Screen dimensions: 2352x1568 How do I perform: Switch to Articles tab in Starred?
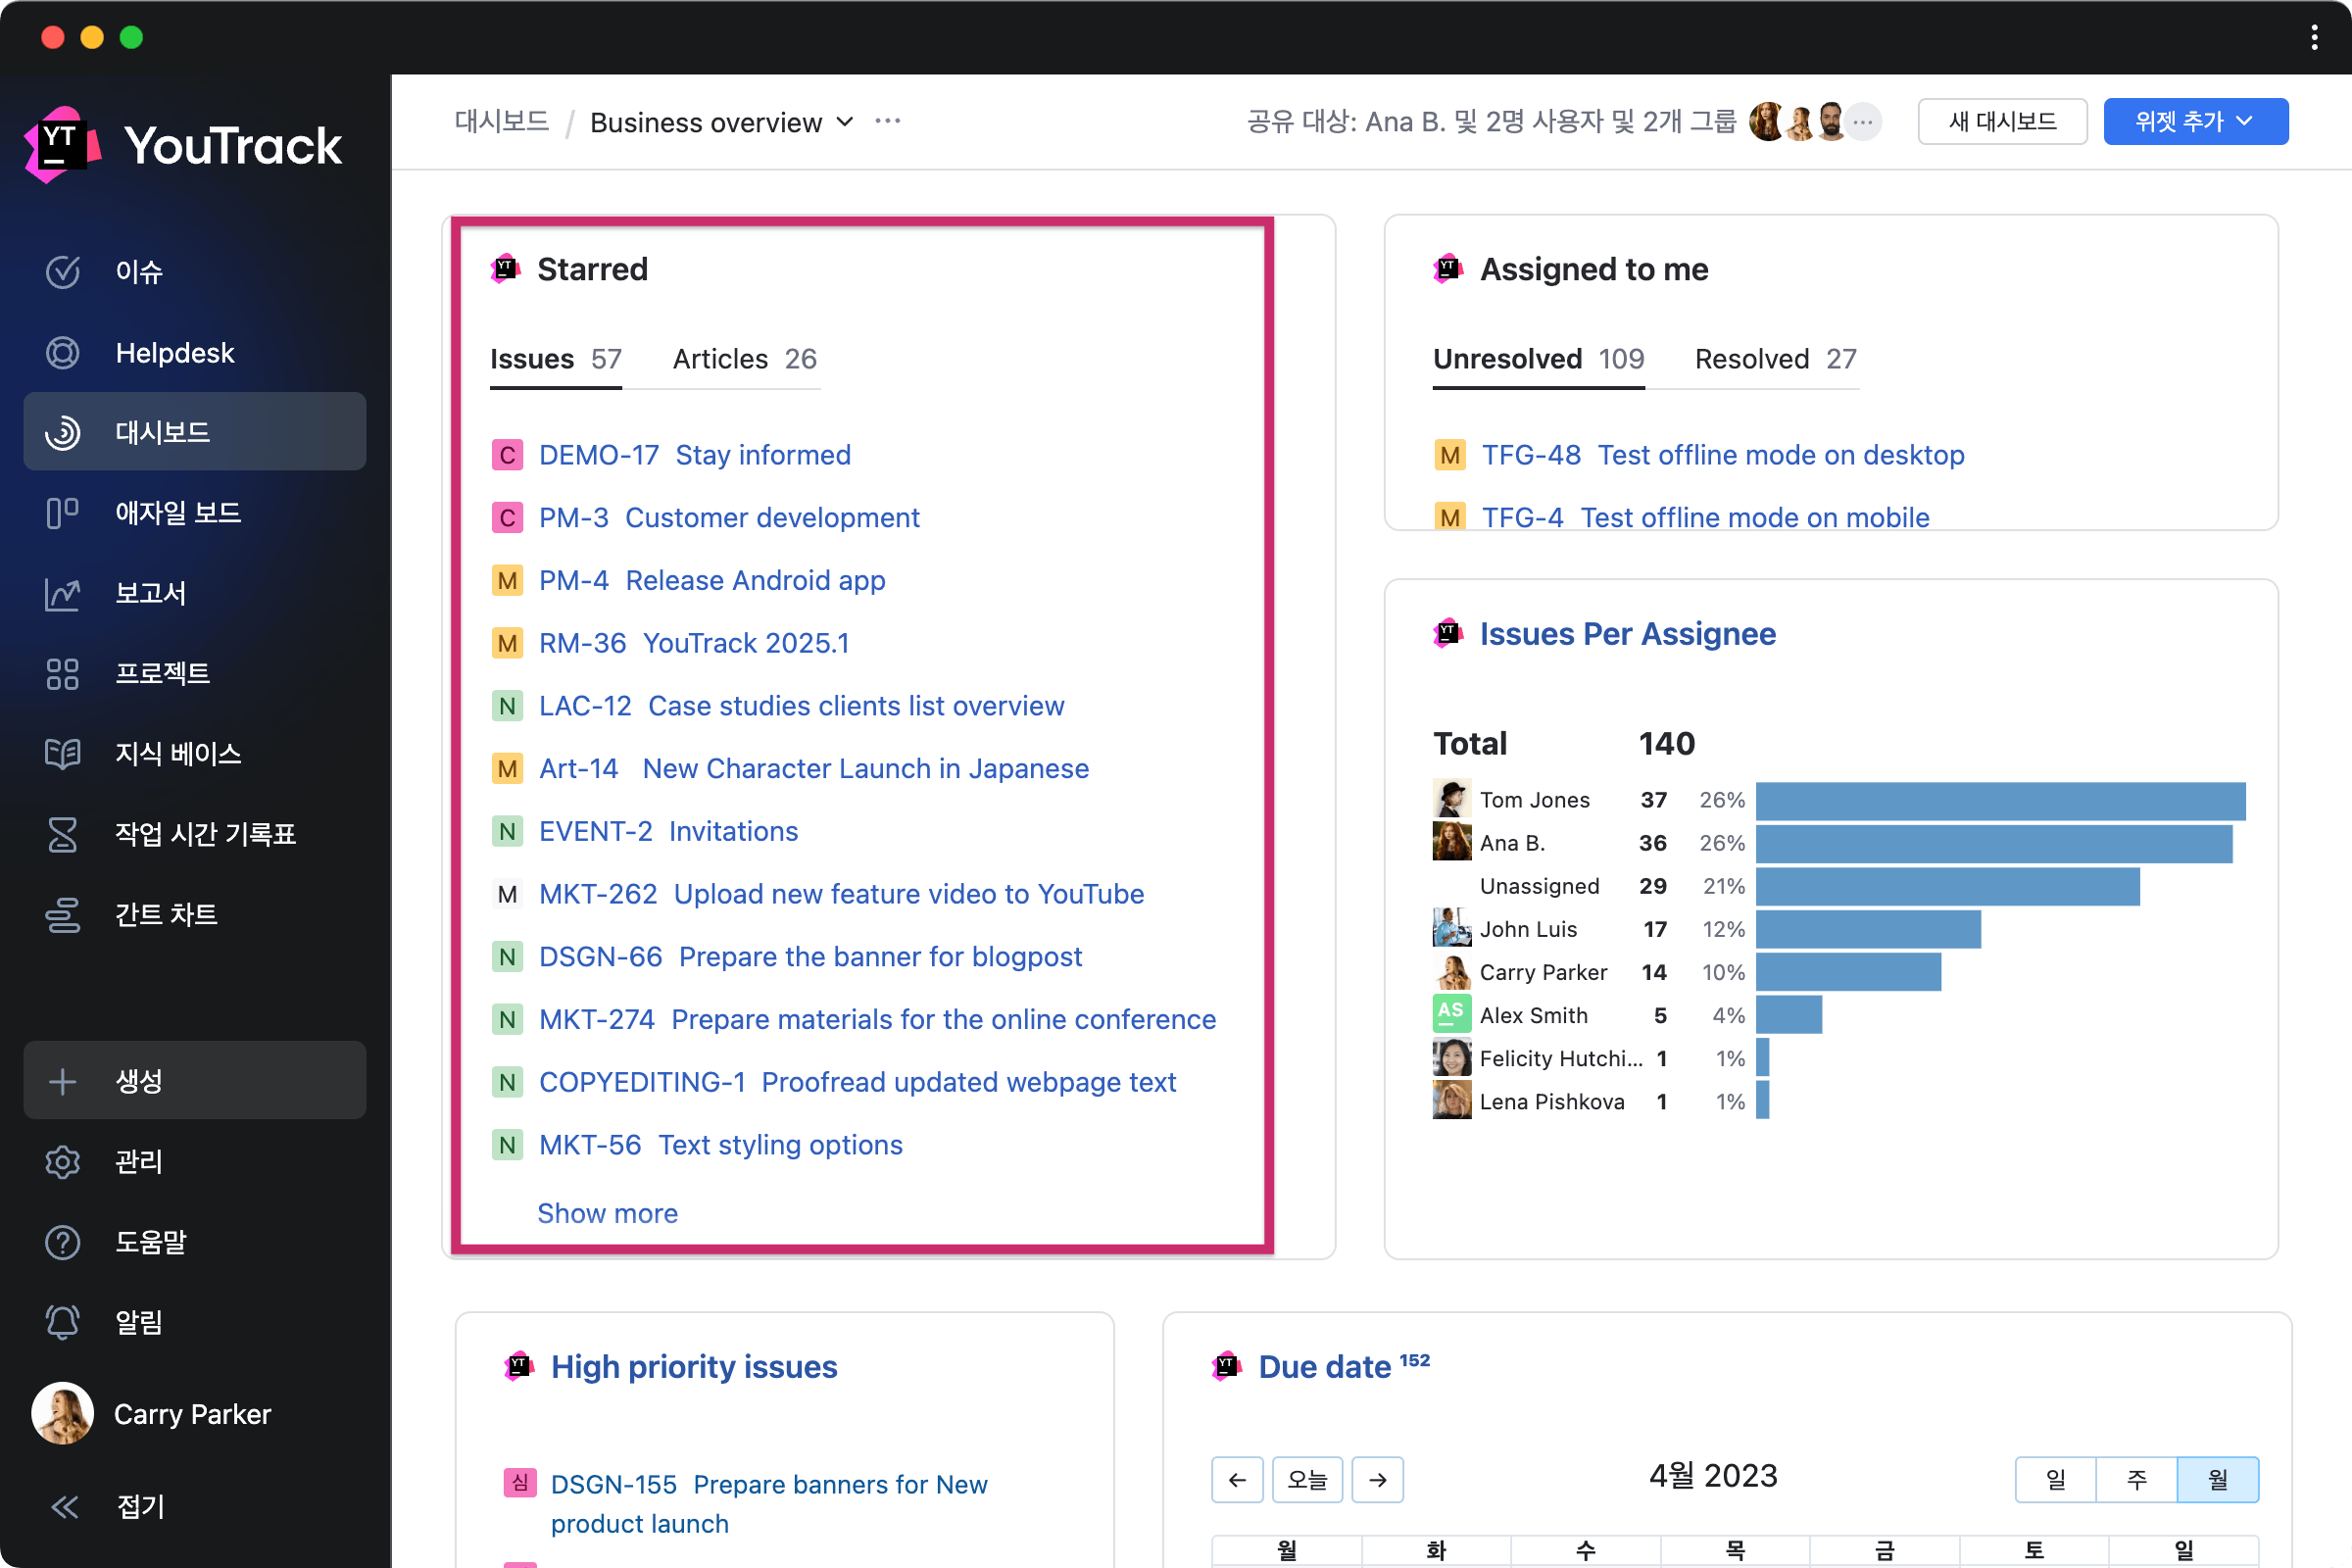pos(744,359)
